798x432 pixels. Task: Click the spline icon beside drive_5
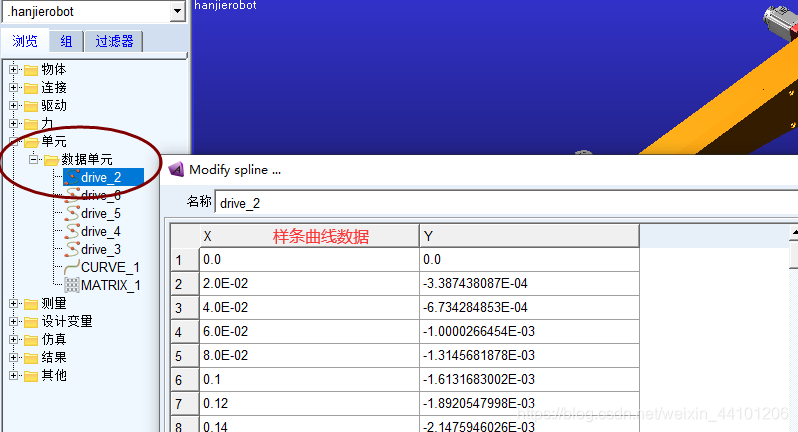tap(72, 213)
